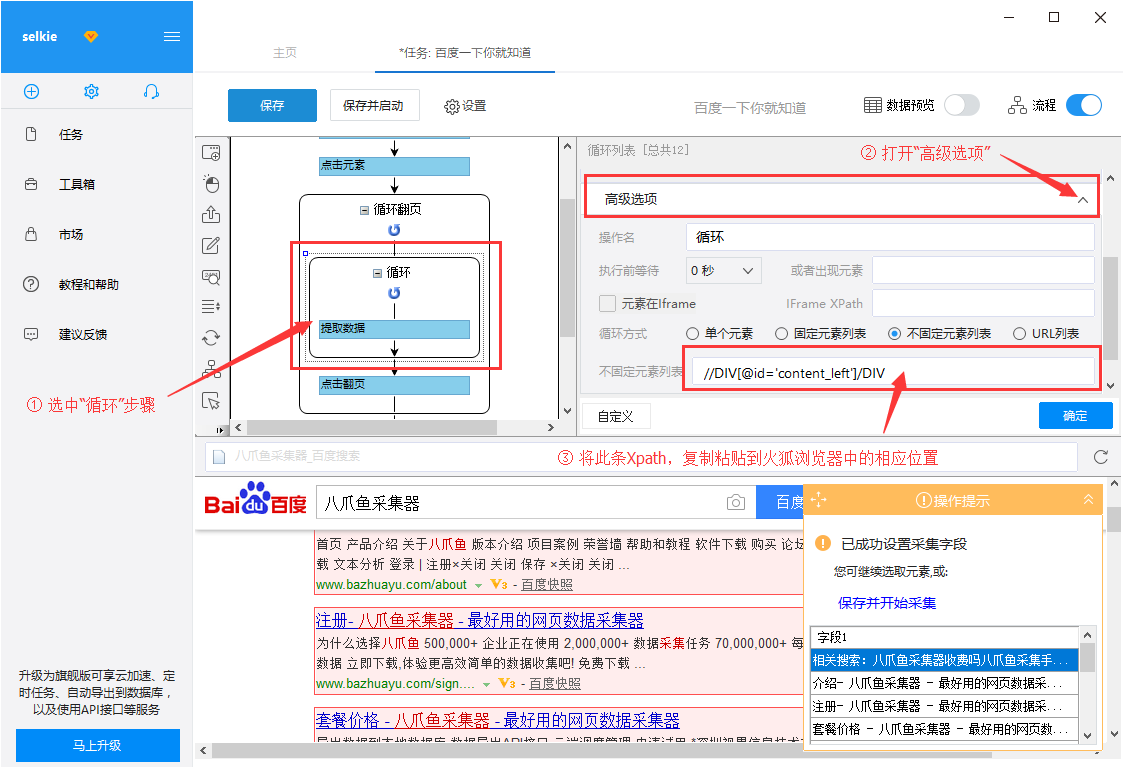Select the 相关搜索 row in 字段1 list
1124x768 pixels.
click(x=944, y=660)
